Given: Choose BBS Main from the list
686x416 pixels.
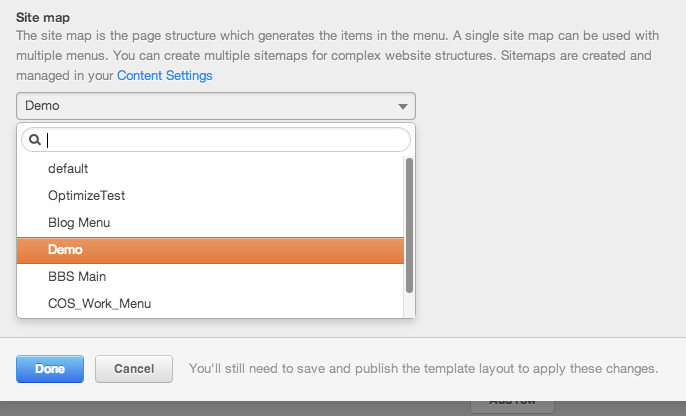Looking at the screenshot, I should pos(210,277).
